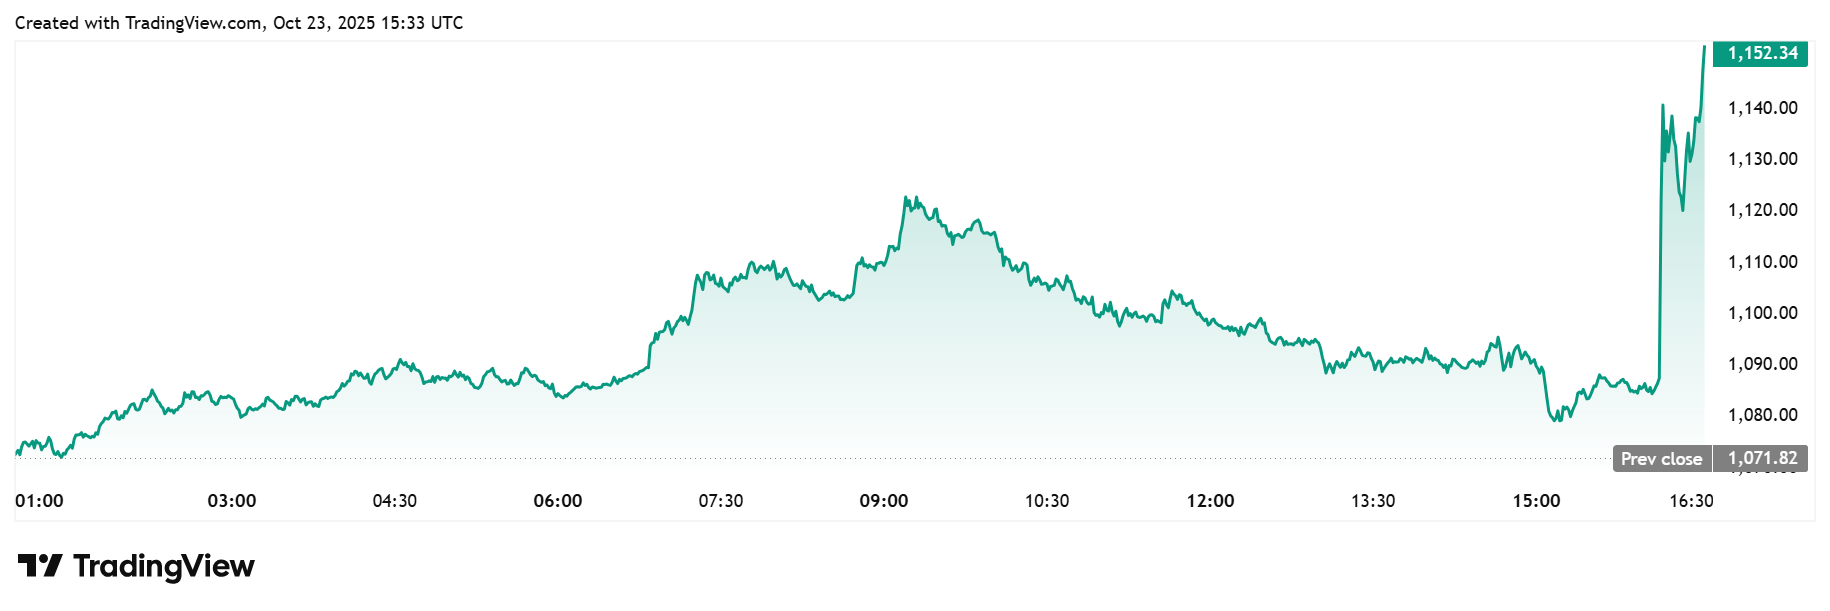The width and height of the screenshot is (1830, 611).
Task: Click the "Prev close" label
Action: (1661, 459)
